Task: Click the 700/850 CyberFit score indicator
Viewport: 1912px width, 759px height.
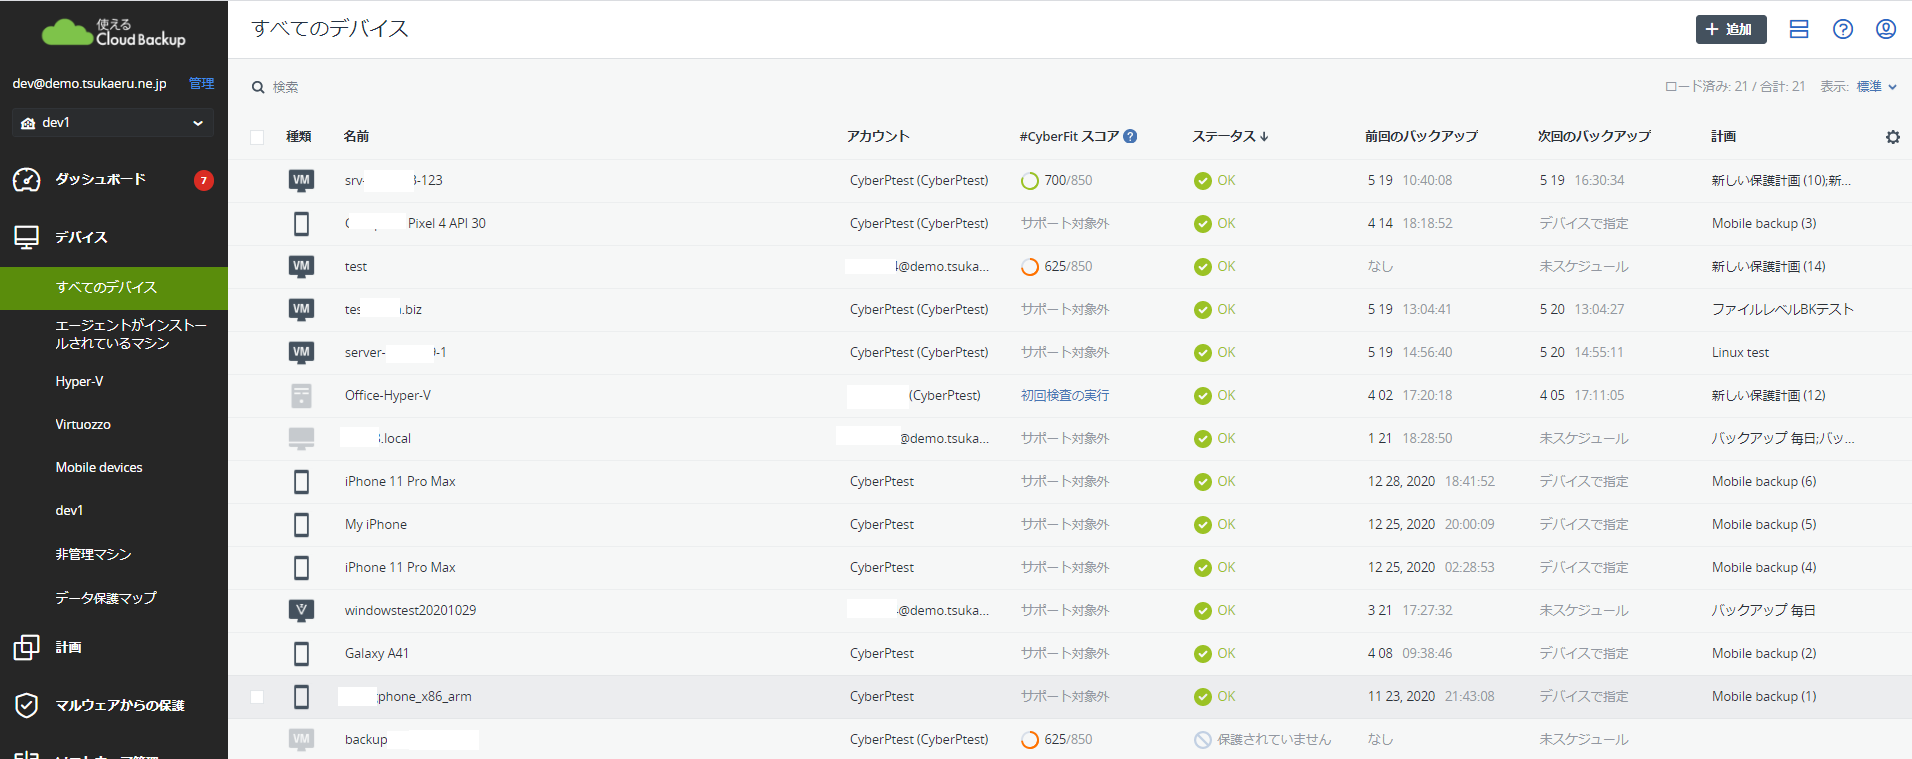Action: click(x=1056, y=181)
